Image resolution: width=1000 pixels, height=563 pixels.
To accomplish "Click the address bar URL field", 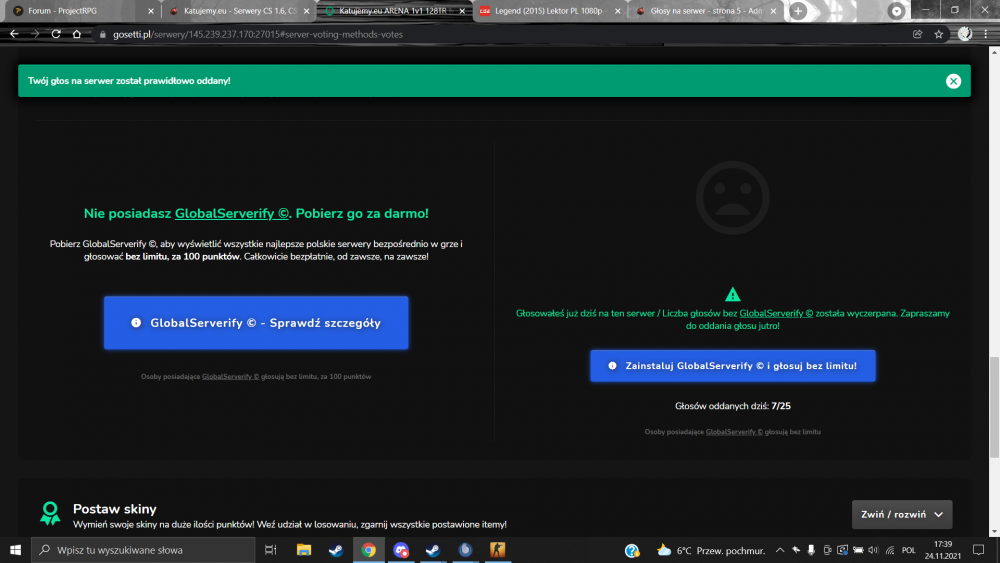I will [x=497, y=34].
